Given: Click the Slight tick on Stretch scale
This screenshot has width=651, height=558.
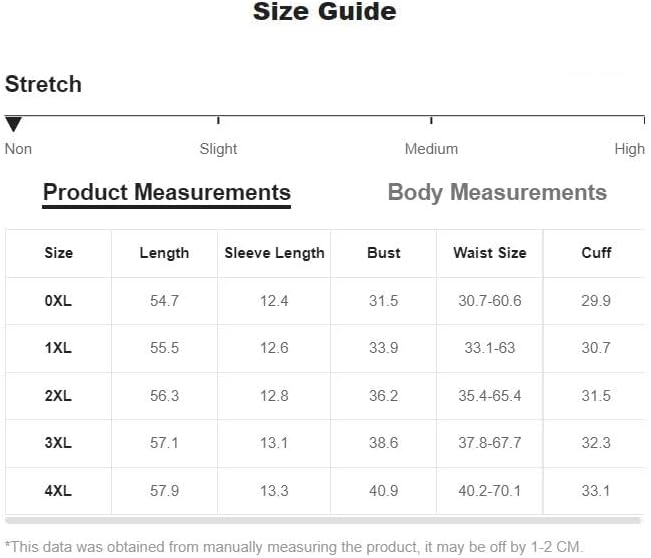Looking at the screenshot, I should (218, 120).
